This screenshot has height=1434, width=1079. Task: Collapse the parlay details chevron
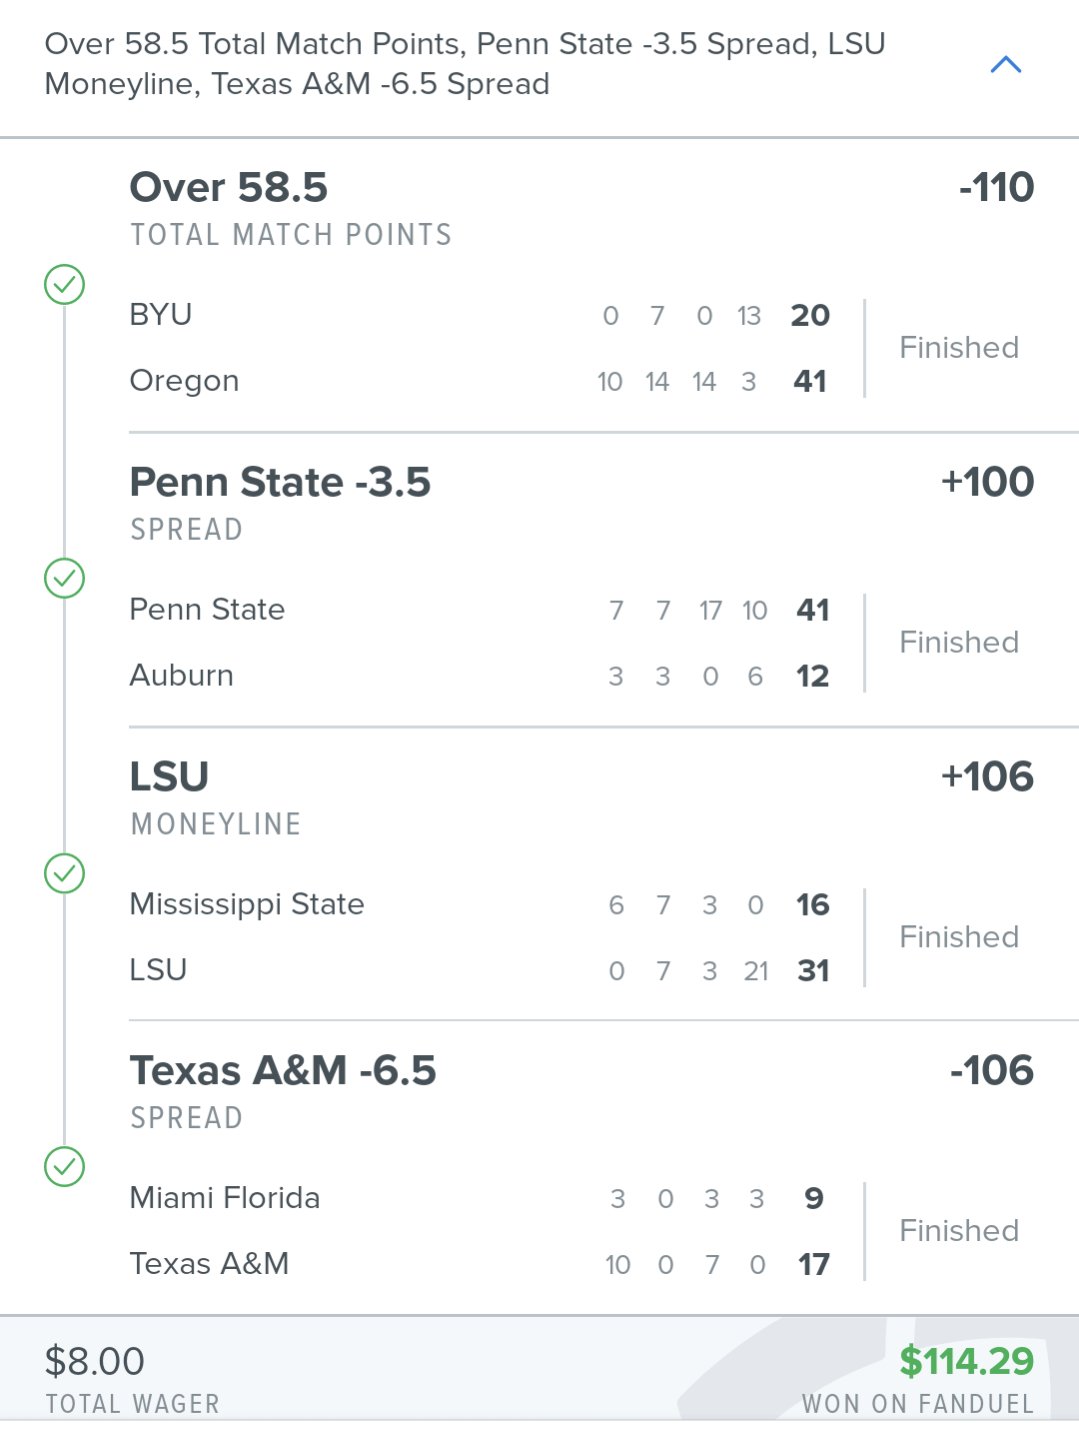pos(1005,65)
